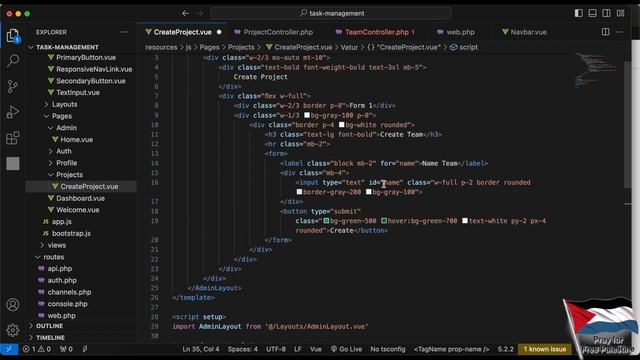Click the Go Live status bar button

pyautogui.click(x=346, y=349)
